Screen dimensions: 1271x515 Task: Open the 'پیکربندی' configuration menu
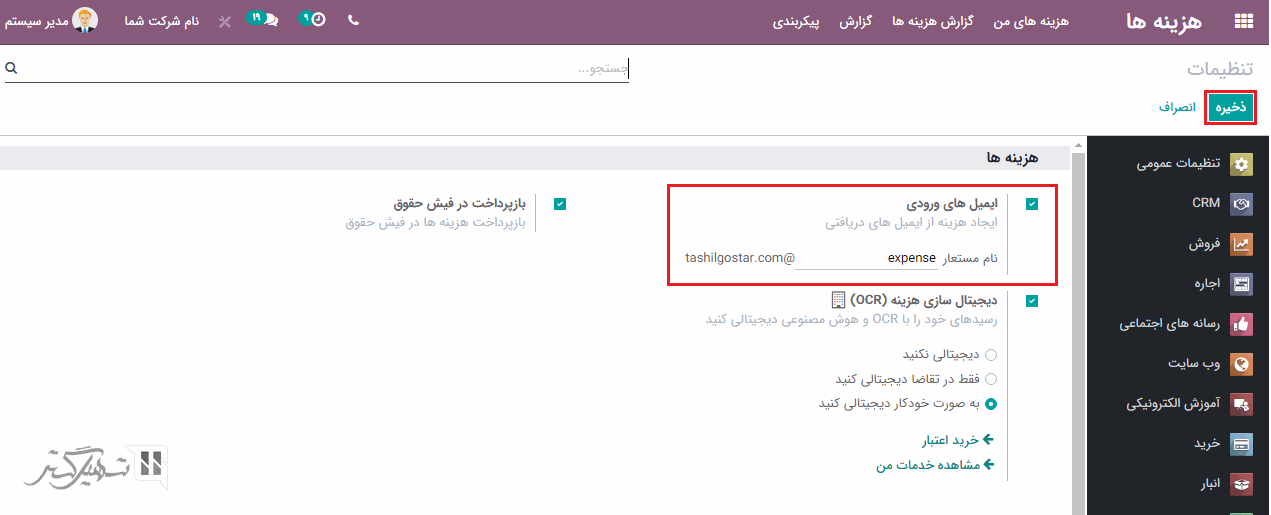click(x=796, y=21)
